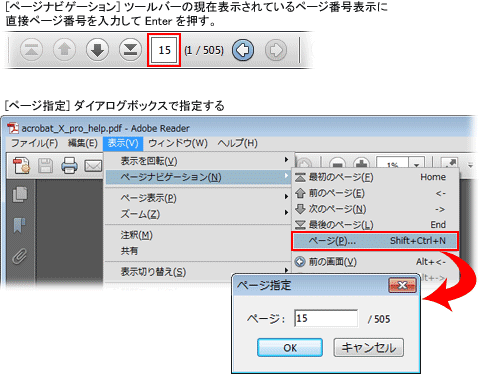
Task: Click the last page toolbar icon
Action: [x=130, y=50]
